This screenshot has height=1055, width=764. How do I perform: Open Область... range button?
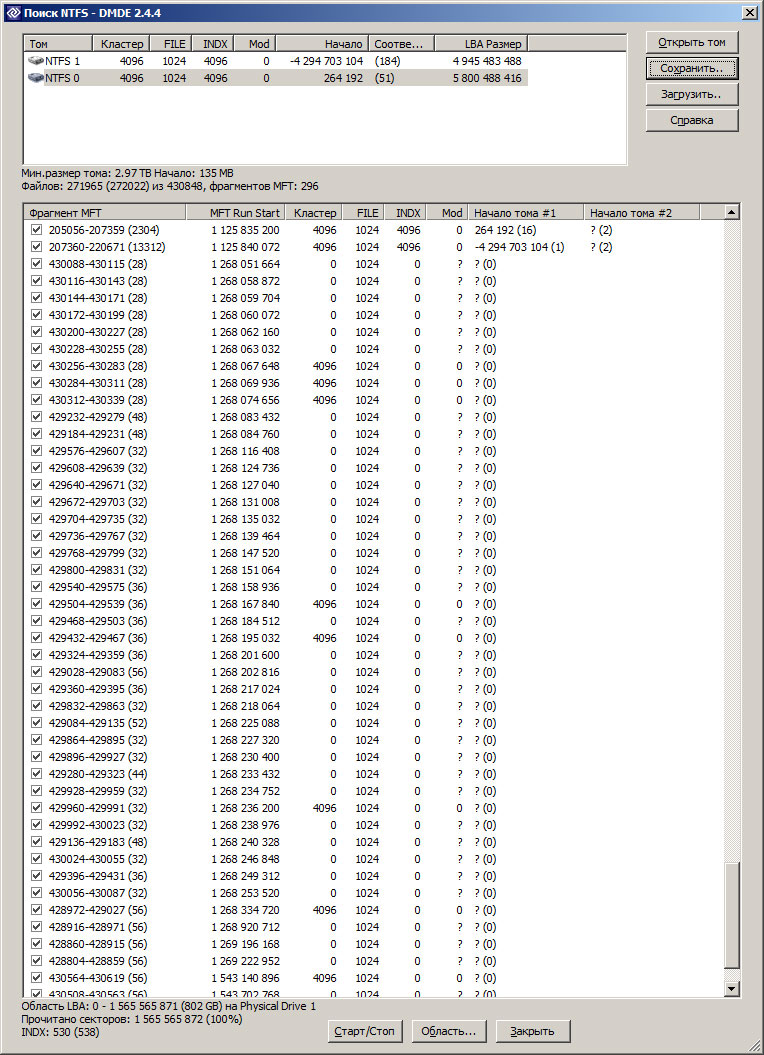point(448,1031)
